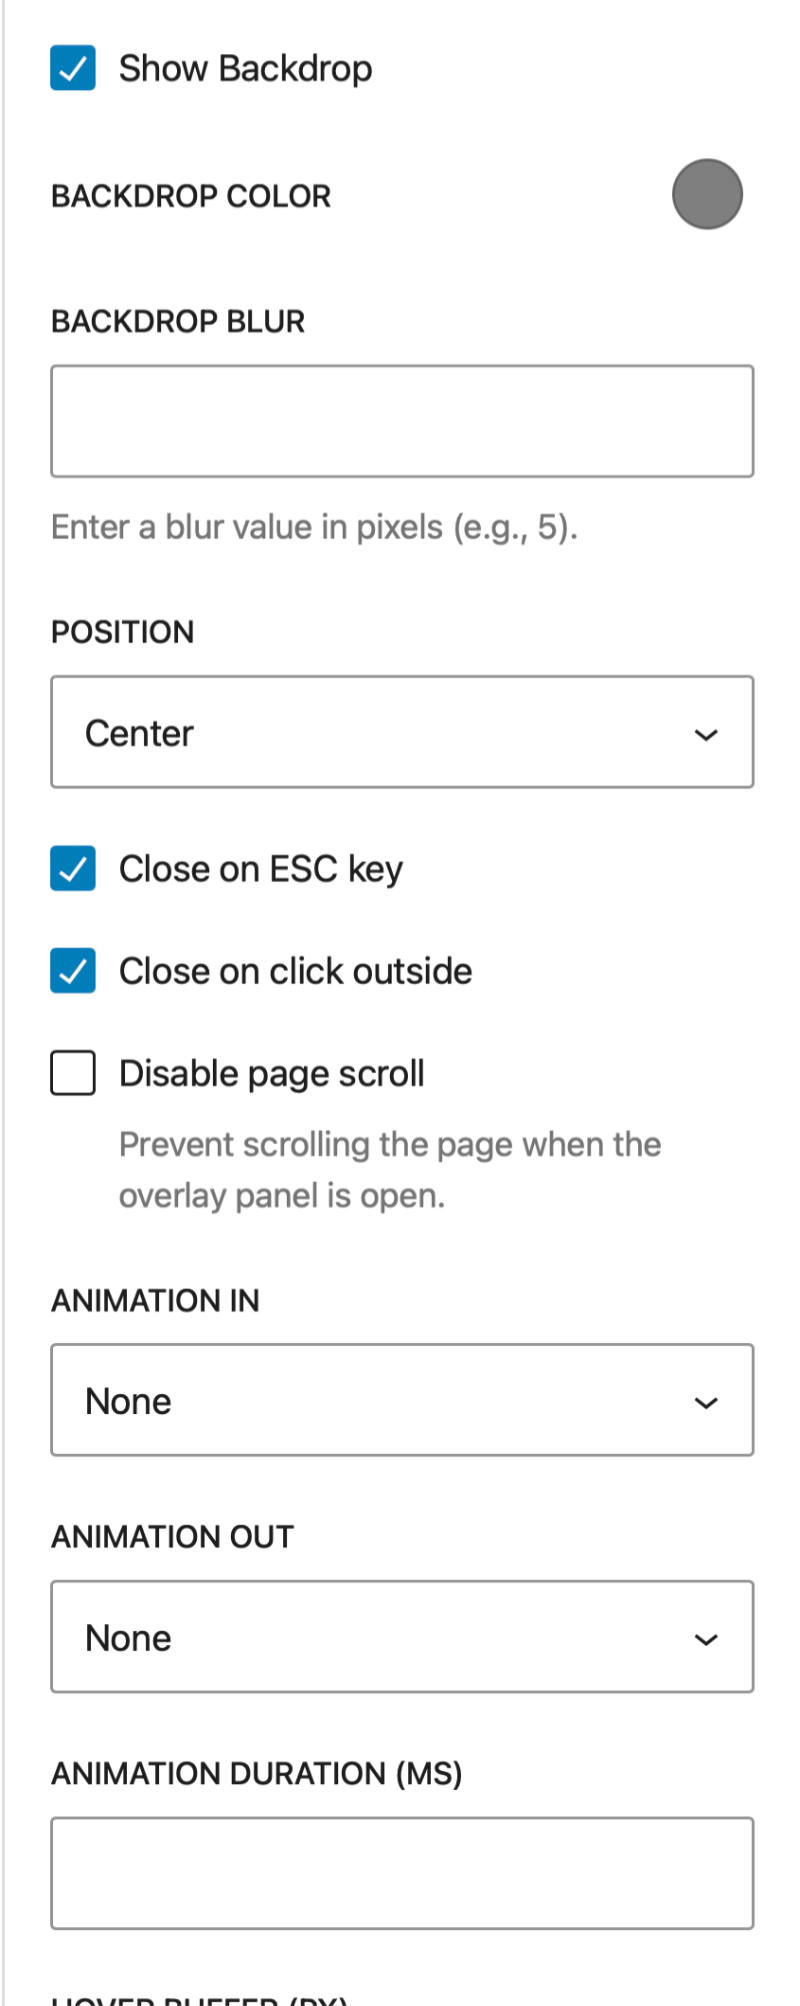Open the Position dropdown
This screenshot has height=2006, width=800.
click(402, 732)
